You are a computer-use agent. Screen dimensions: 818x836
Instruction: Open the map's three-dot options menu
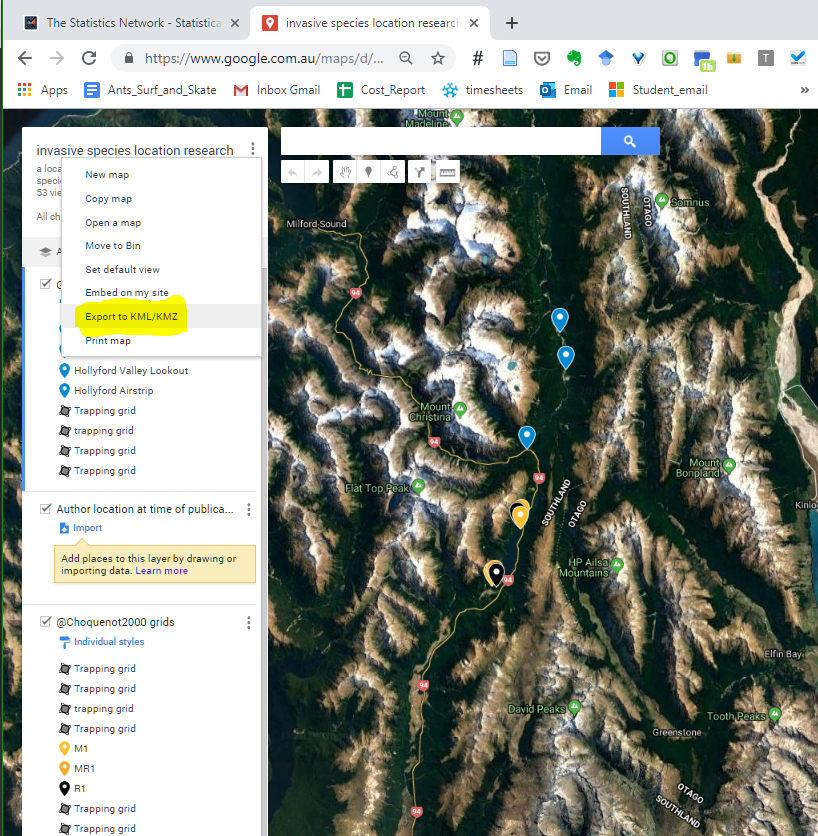pos(252,148)
